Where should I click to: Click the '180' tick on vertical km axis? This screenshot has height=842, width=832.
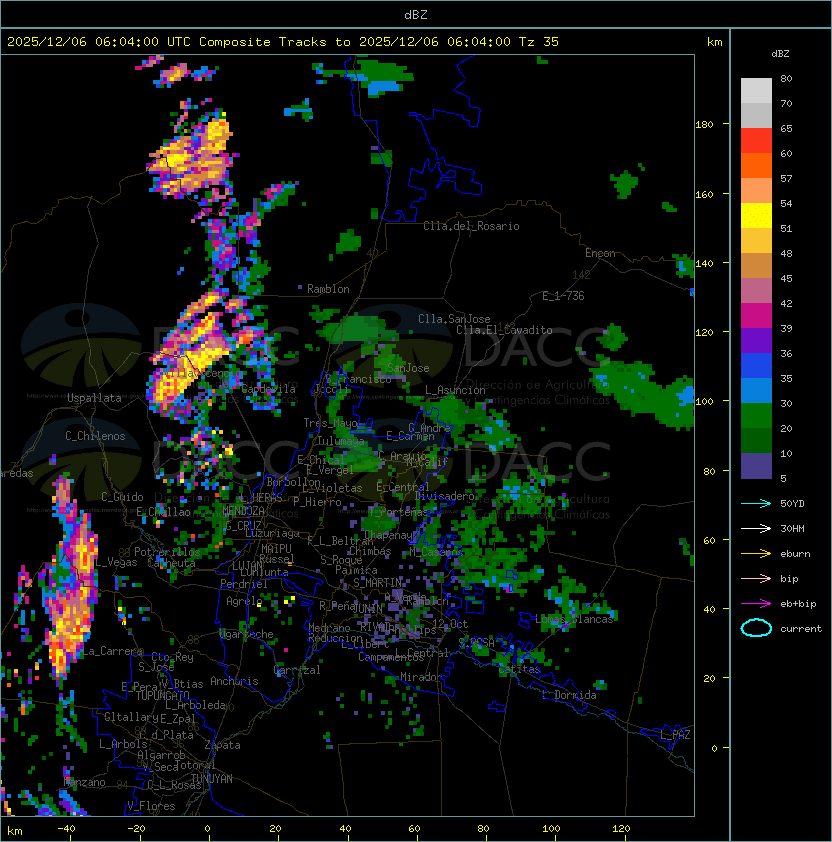point(704,125)
